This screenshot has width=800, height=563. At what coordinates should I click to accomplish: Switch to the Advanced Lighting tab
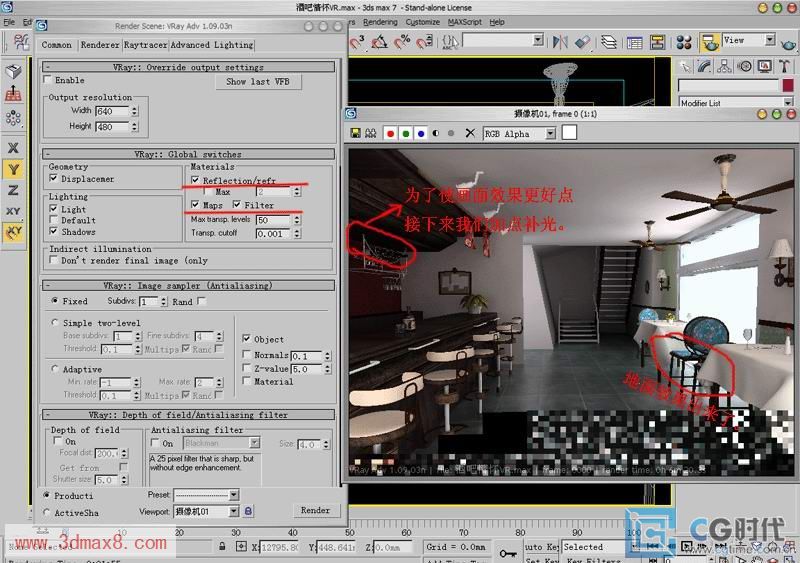point(212,45)
